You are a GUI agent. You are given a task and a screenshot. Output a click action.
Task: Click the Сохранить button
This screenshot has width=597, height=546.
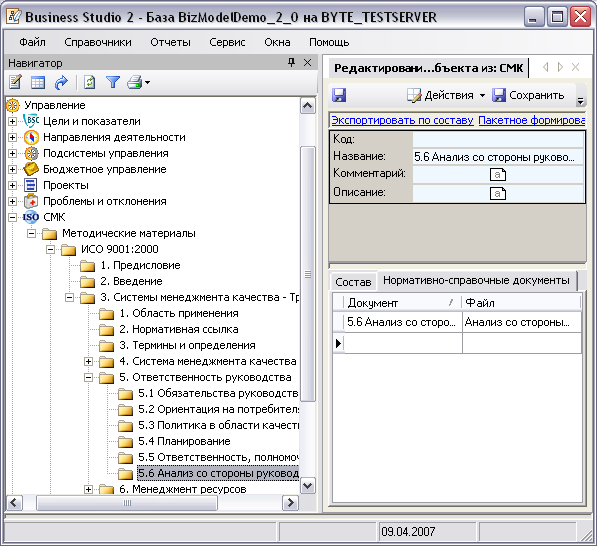click(528, 95)
